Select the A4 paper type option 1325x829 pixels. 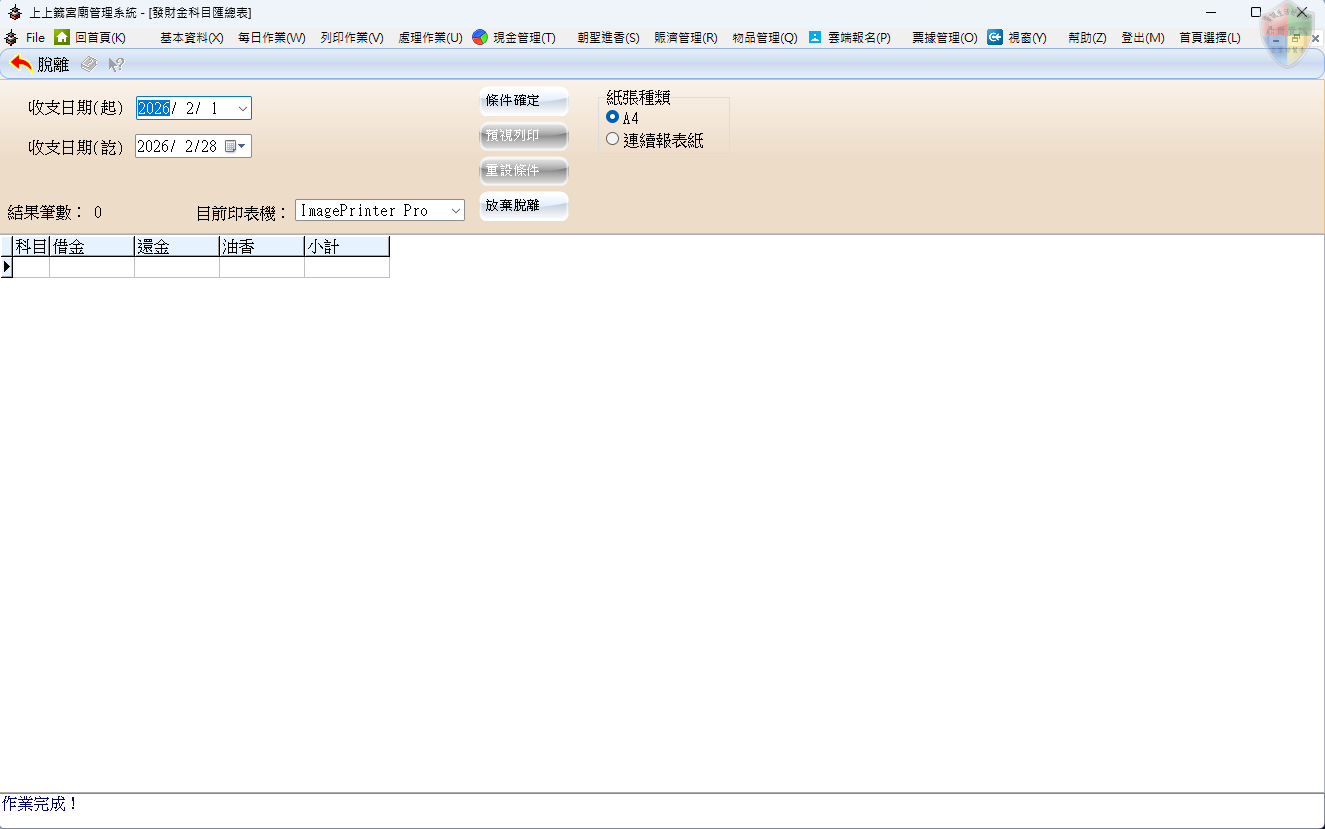click(613, 117)
